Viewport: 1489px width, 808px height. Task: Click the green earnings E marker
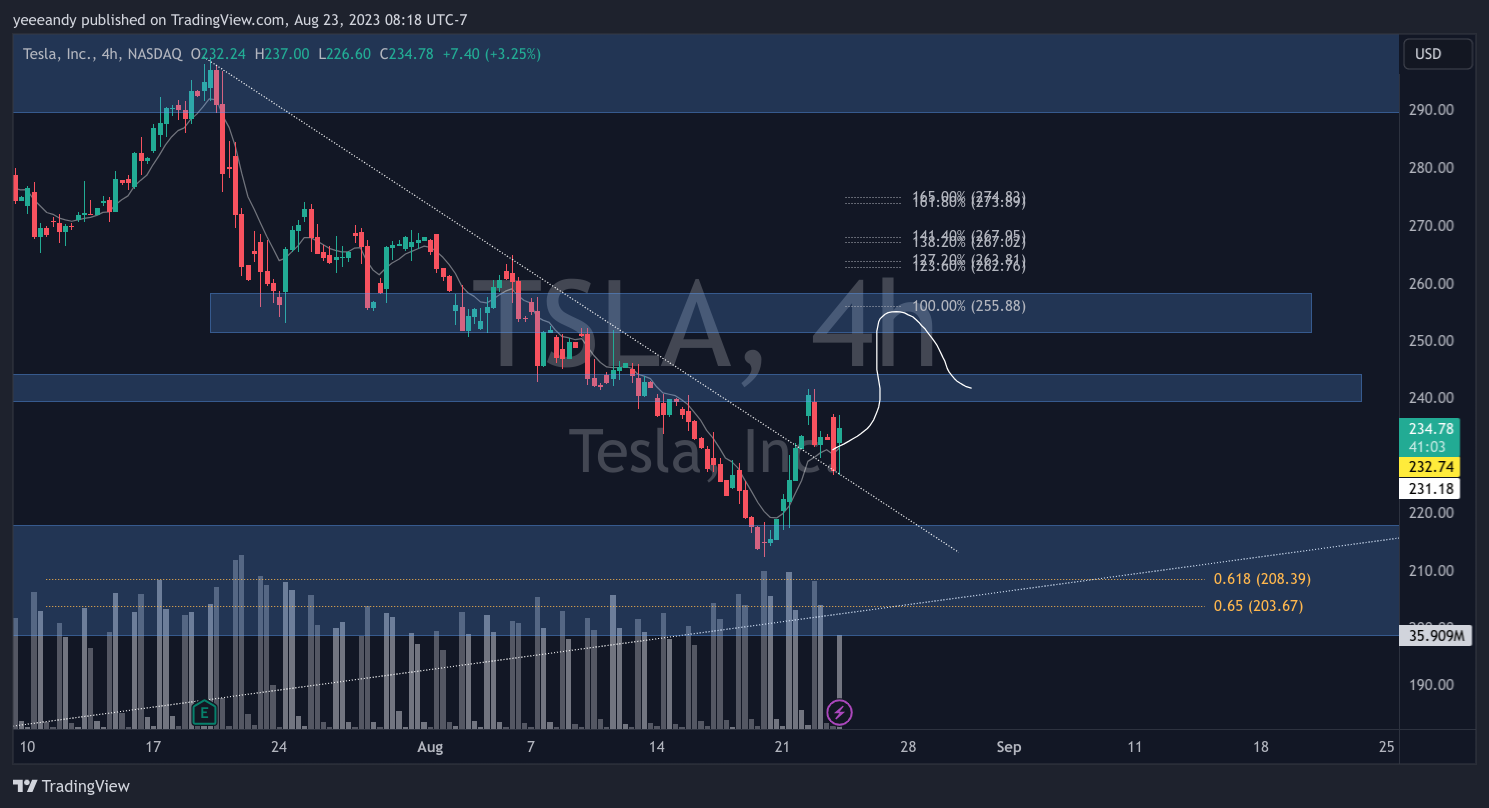tap(204, 712)
